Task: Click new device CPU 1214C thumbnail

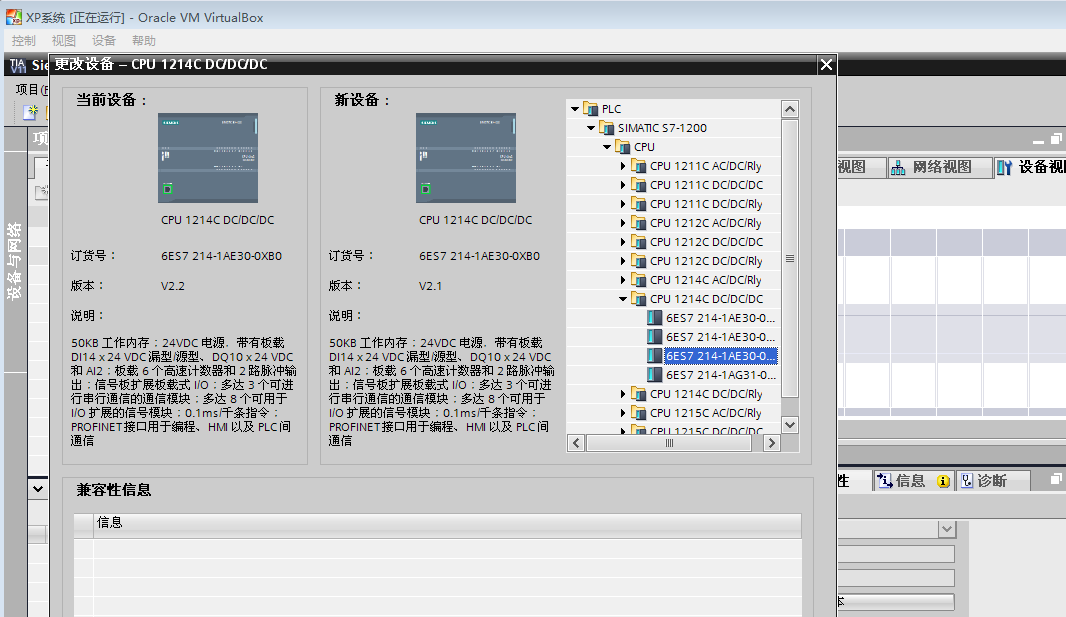Action: coord(466,158)
